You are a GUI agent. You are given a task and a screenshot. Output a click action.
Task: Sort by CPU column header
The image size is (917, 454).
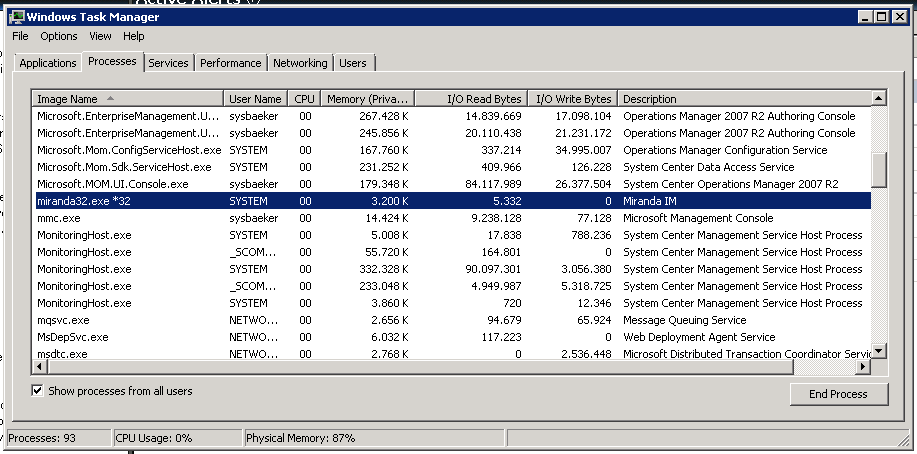click(x=304, y=99)
